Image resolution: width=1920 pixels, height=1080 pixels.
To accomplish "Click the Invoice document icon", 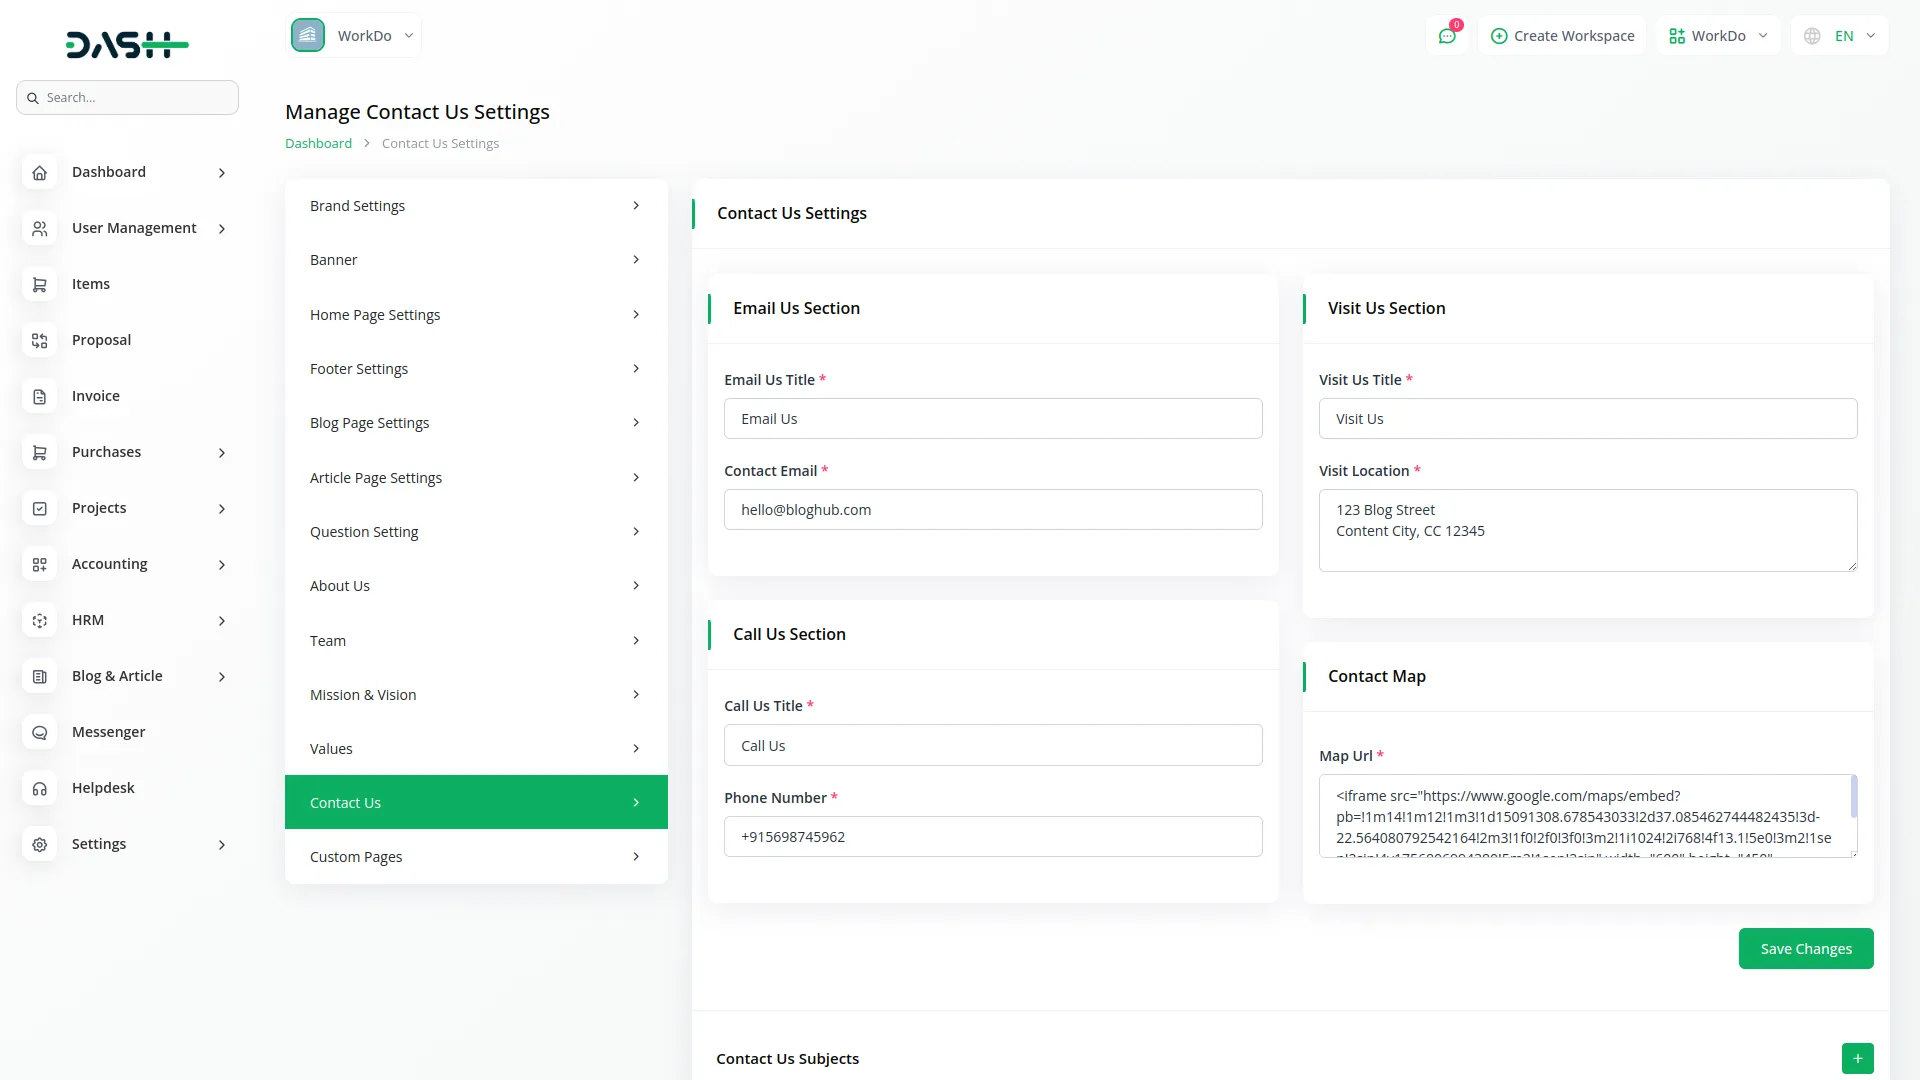I will tap(39, 397).
